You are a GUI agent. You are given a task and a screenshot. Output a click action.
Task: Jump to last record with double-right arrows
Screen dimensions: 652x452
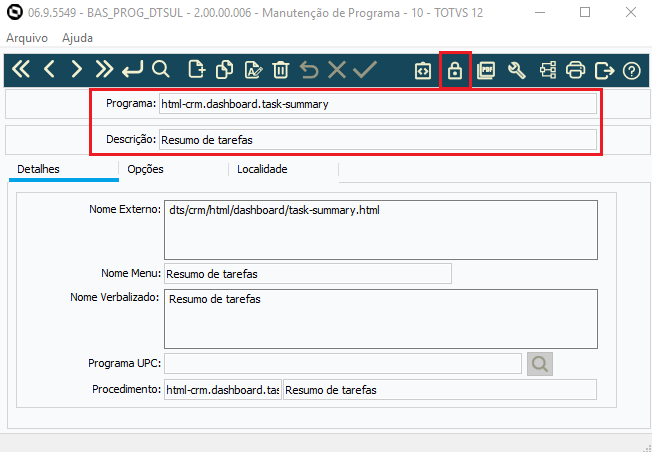pos(104,69)
